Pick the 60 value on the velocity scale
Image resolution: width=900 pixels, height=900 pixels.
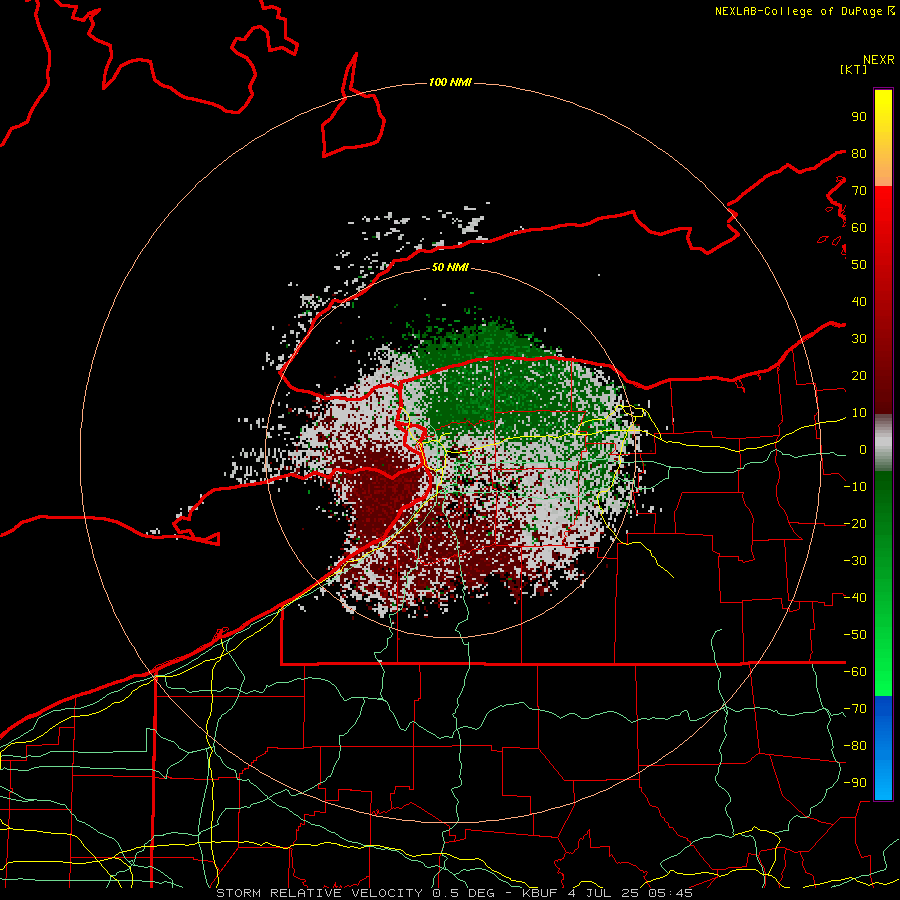[x=859, y=227]
